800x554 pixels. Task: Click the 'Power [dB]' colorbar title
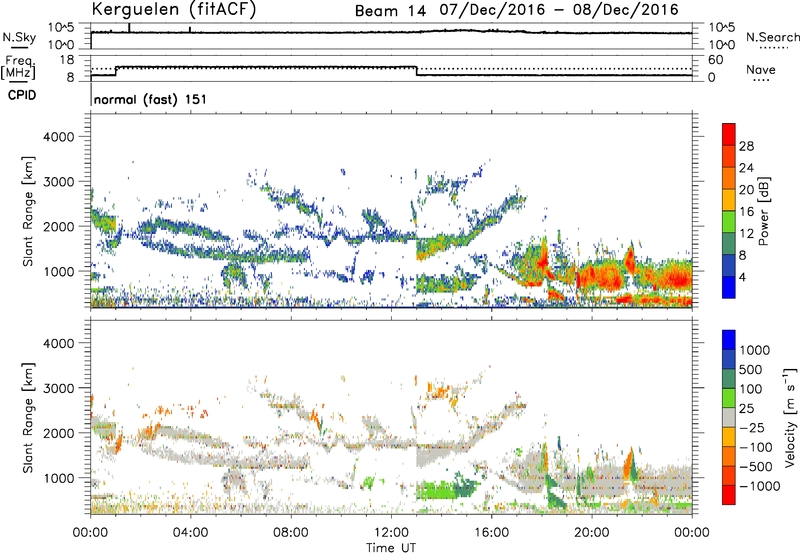(763, 211)
